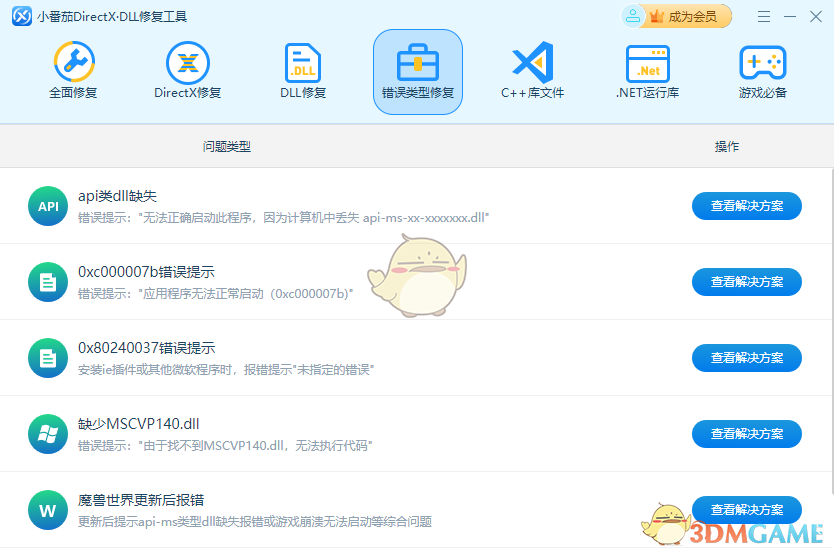The height and width of the screenshot is (552, 834).
Task: Select the DirectX修复 icon
Action: click(187, 63)
